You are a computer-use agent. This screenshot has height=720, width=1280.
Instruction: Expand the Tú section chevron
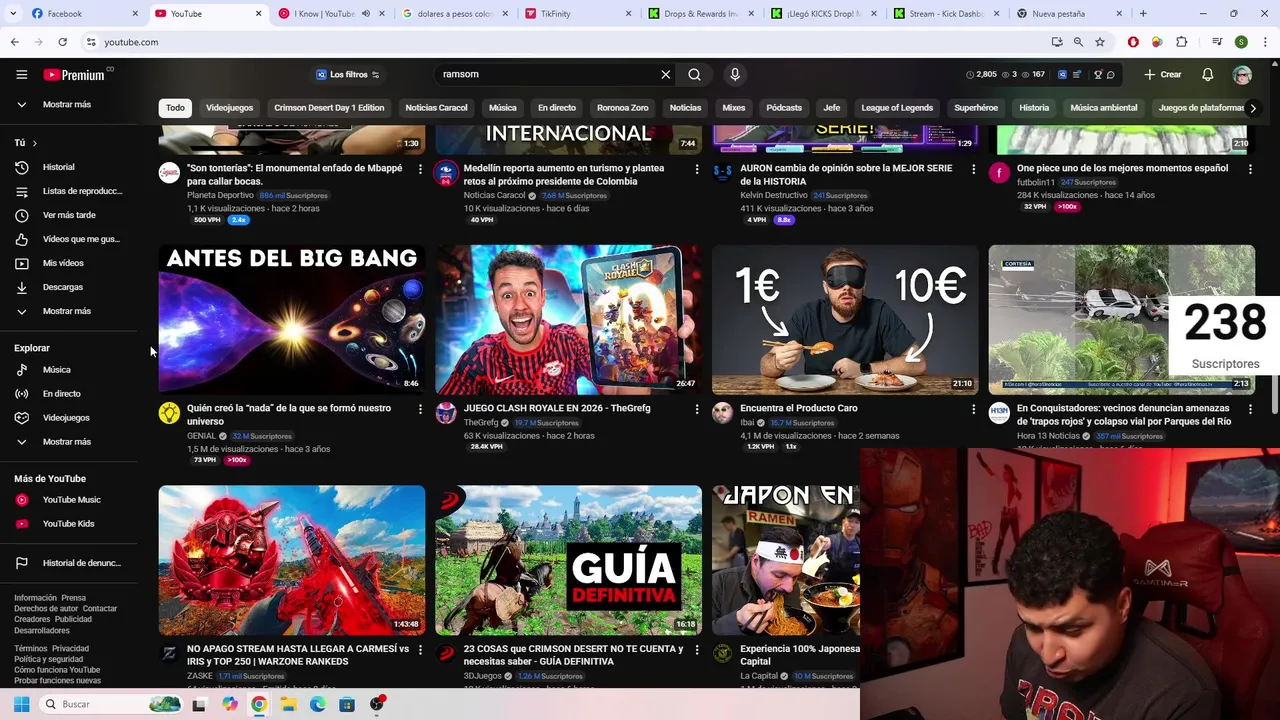point(34,143)
